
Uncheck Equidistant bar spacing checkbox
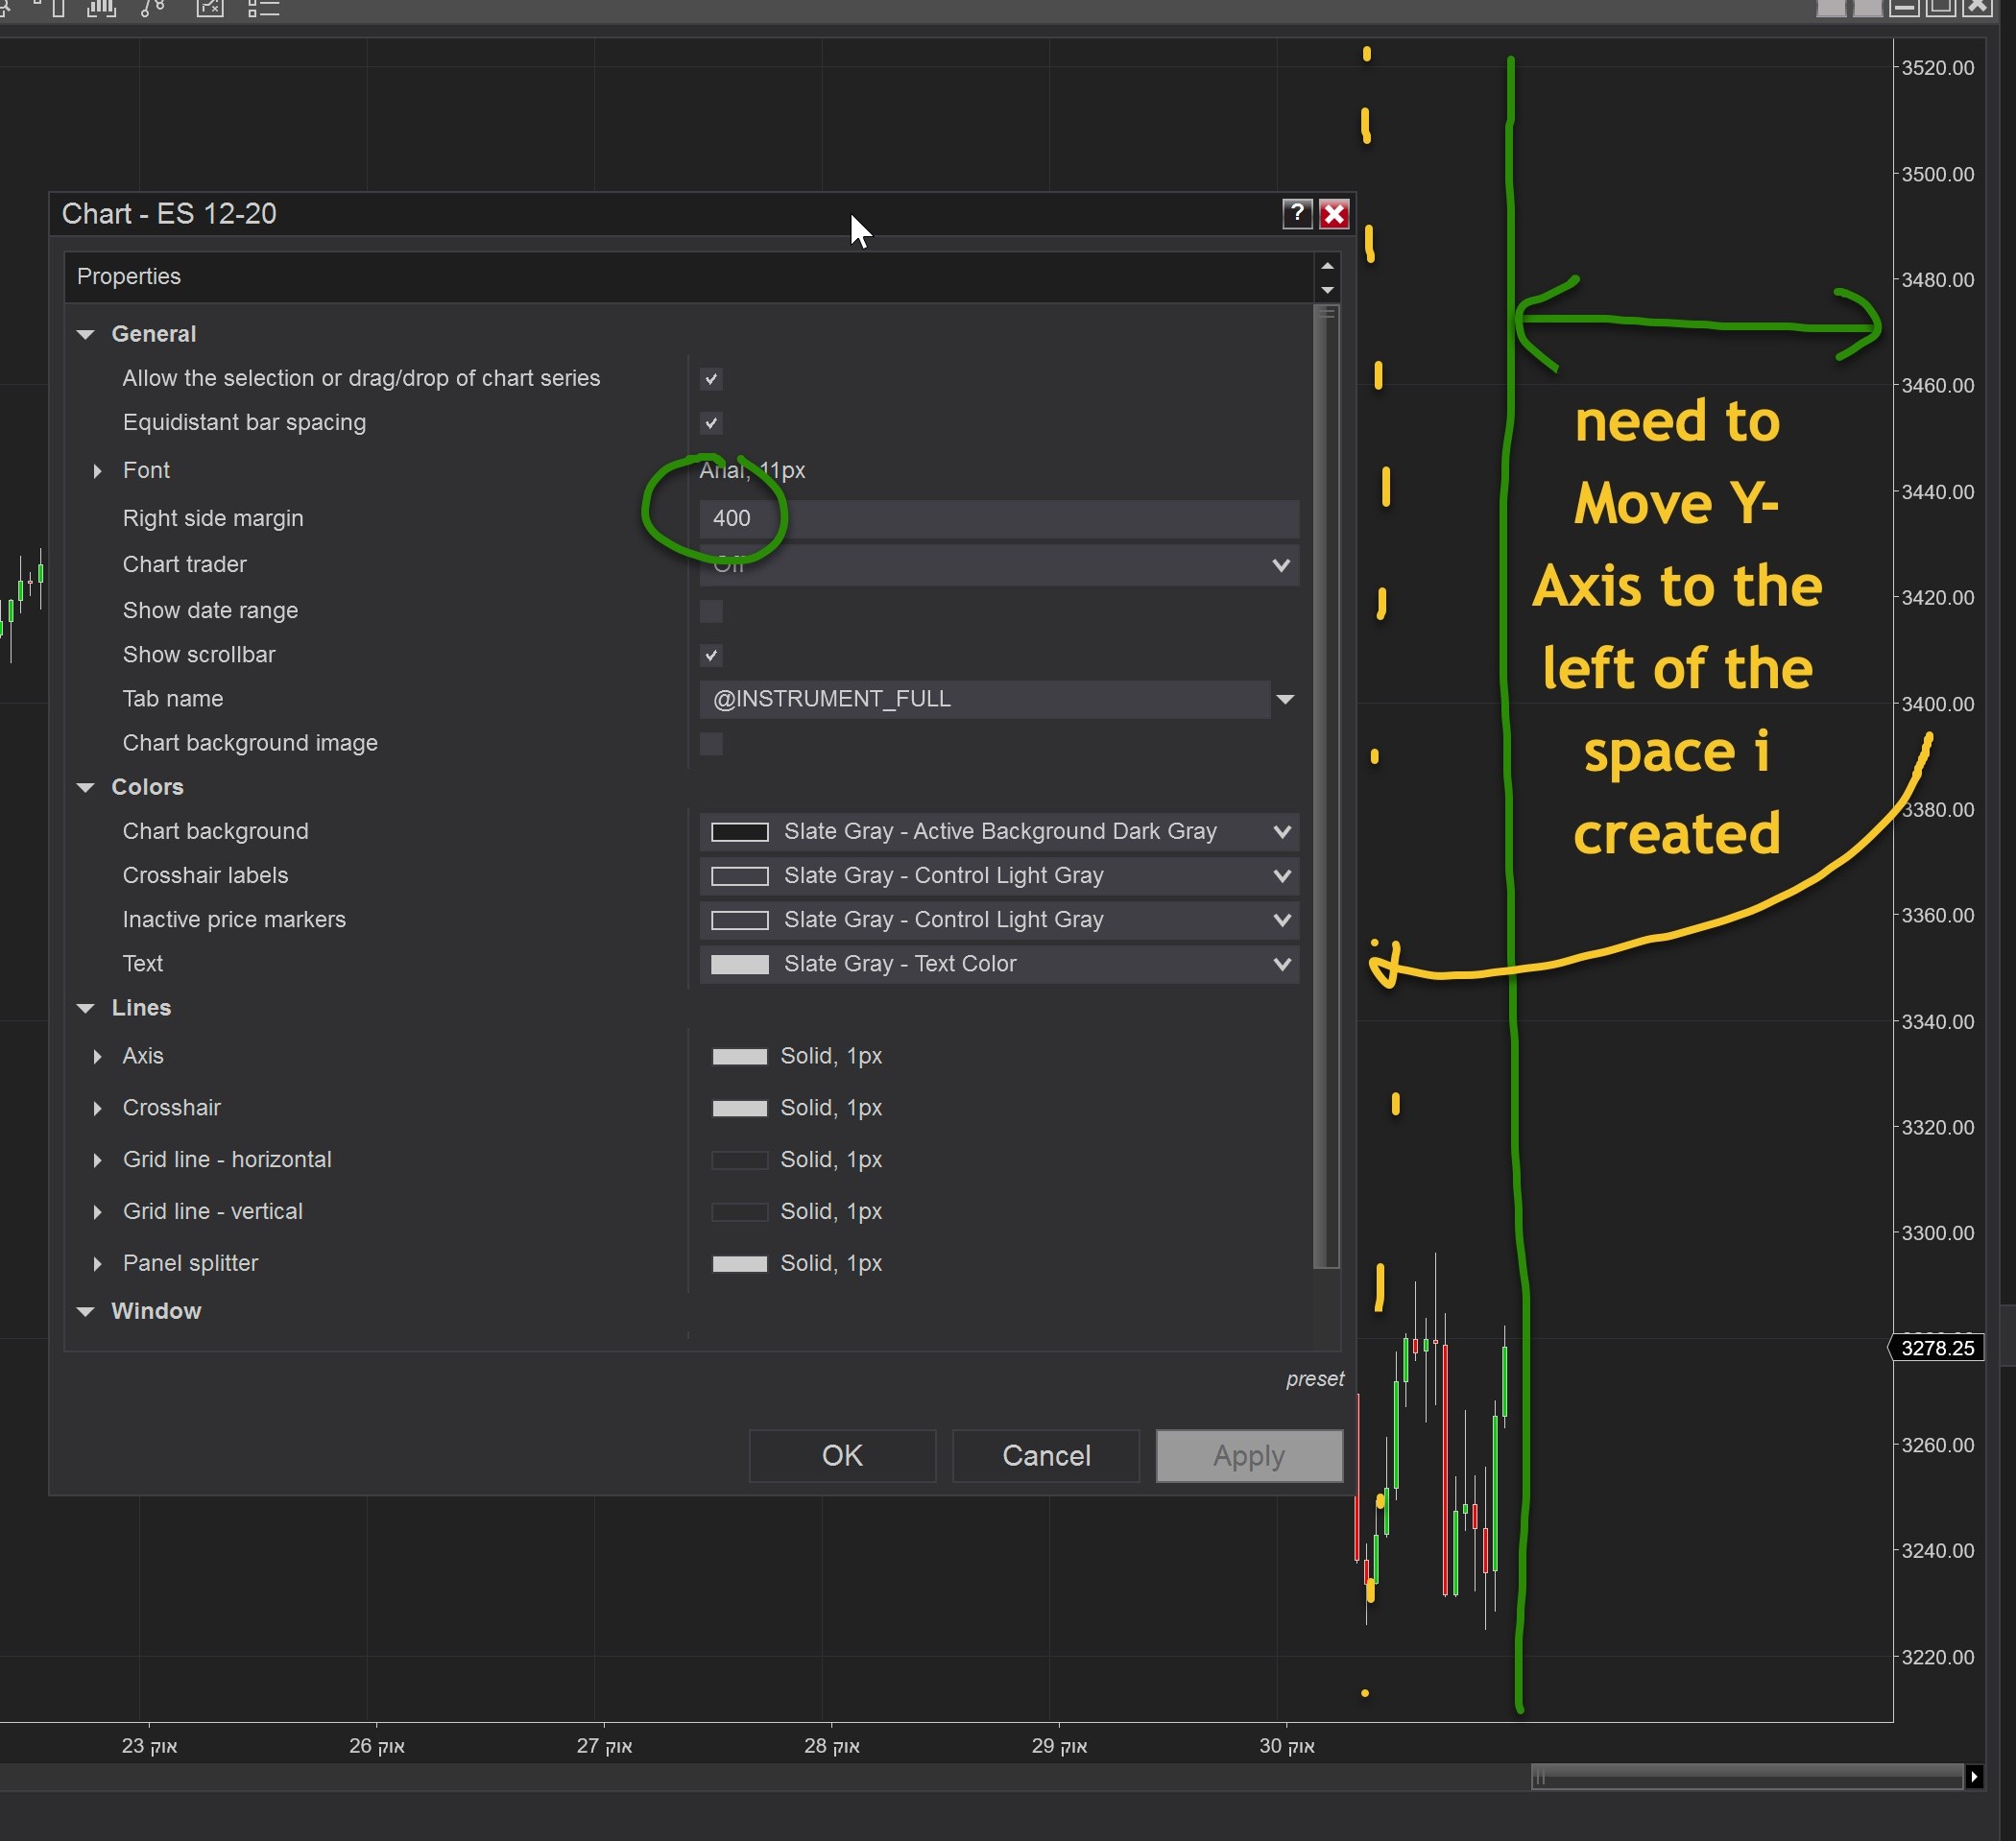pos(711,423)
